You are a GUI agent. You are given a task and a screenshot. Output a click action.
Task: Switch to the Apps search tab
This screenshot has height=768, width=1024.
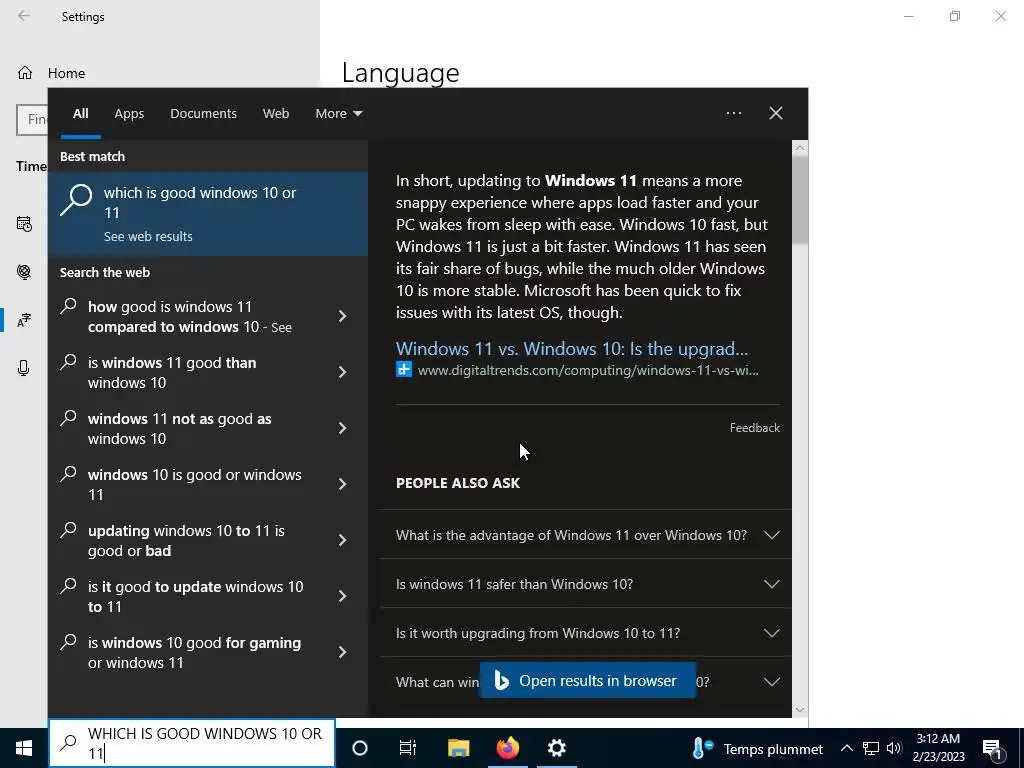coord(129,114)
